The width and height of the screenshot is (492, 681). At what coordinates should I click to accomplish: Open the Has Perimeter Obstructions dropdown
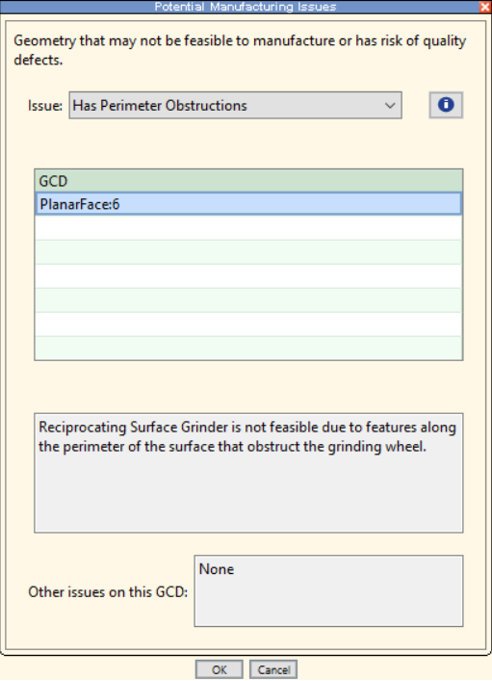coord(235,105)
